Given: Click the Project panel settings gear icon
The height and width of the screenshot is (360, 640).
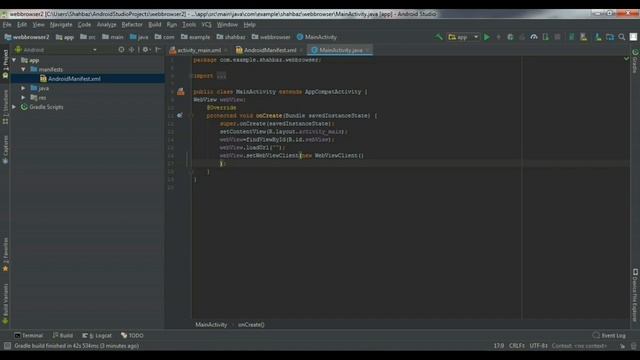Looking at the screenshot, I should click(145, 50).
